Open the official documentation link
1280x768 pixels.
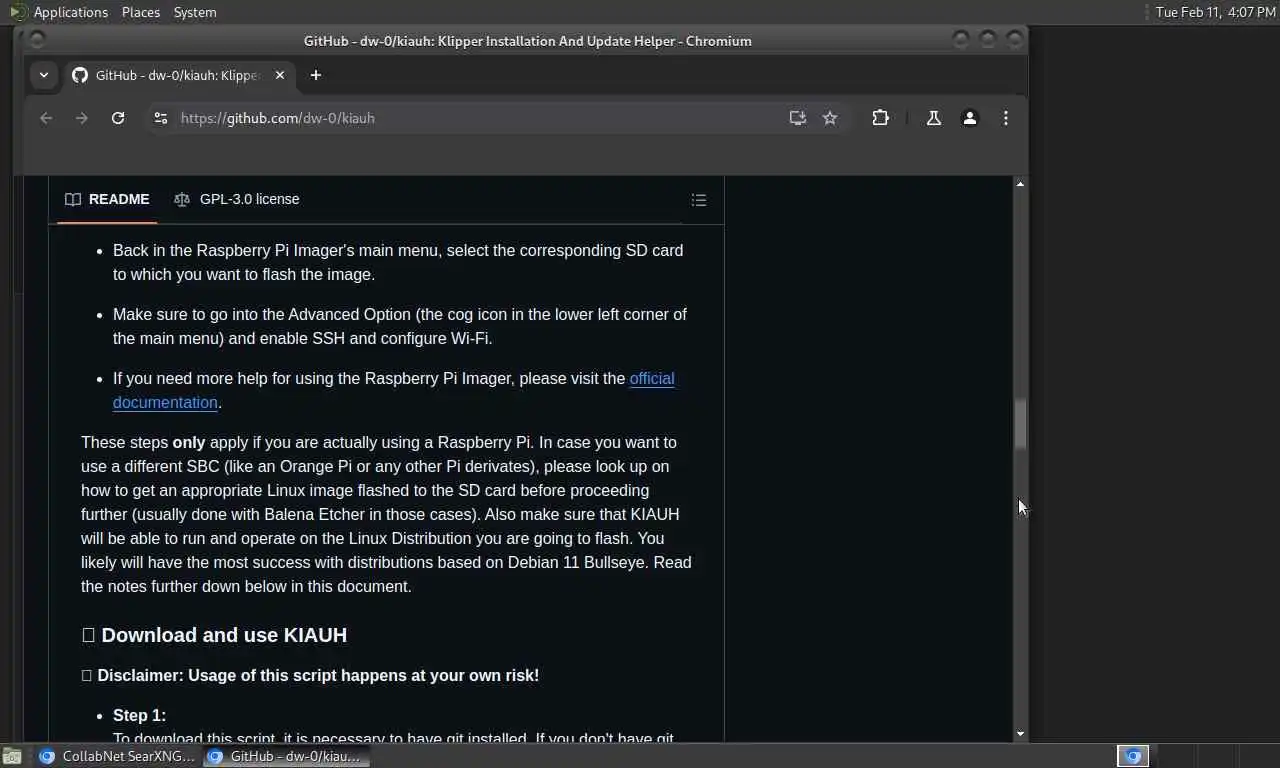tap(394, 390)
